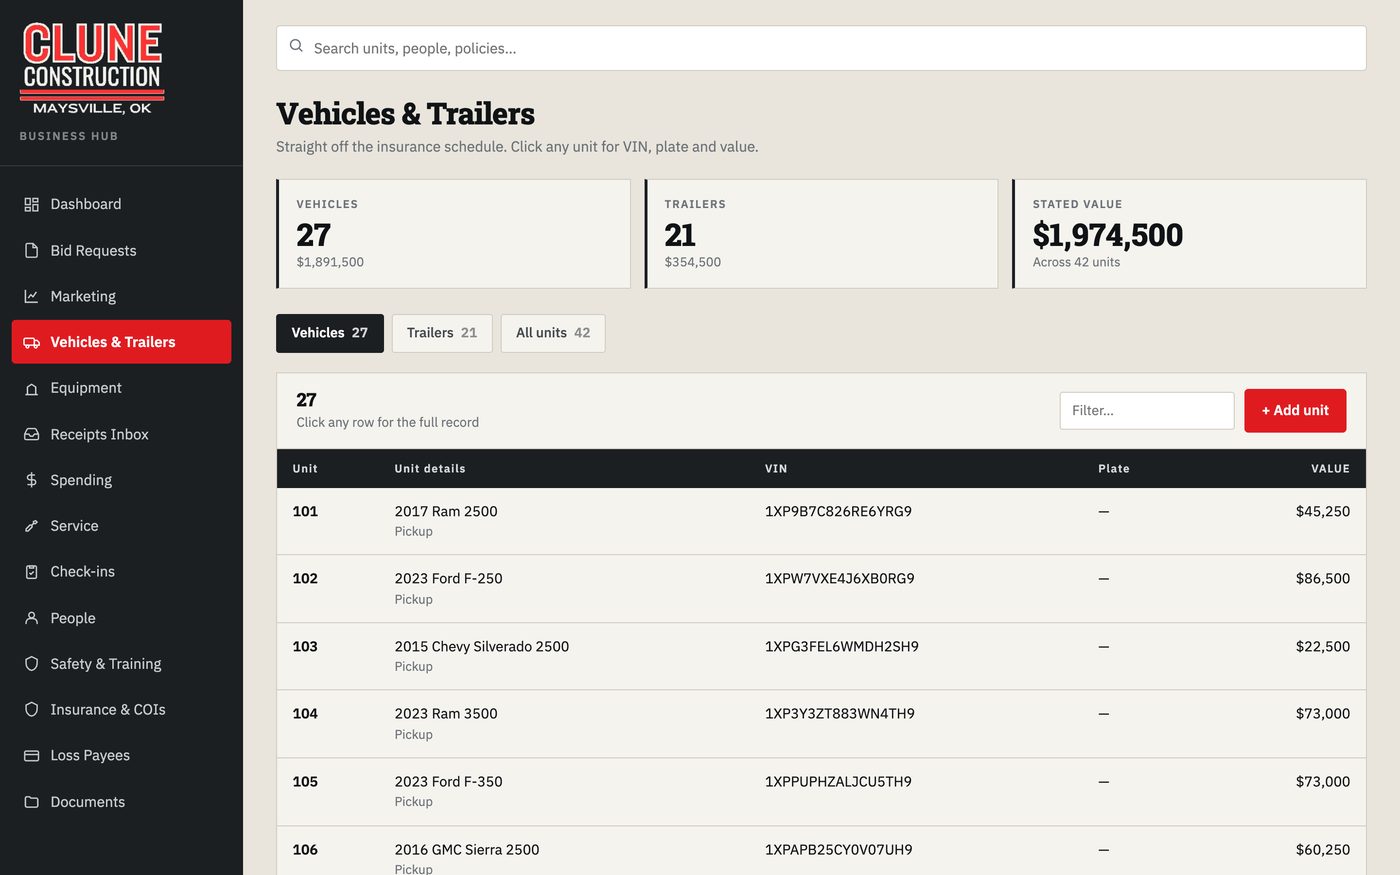The image size is (1400, 875).
Task: Click the Insurance & COIs shield icon
Action: point(31,710)
